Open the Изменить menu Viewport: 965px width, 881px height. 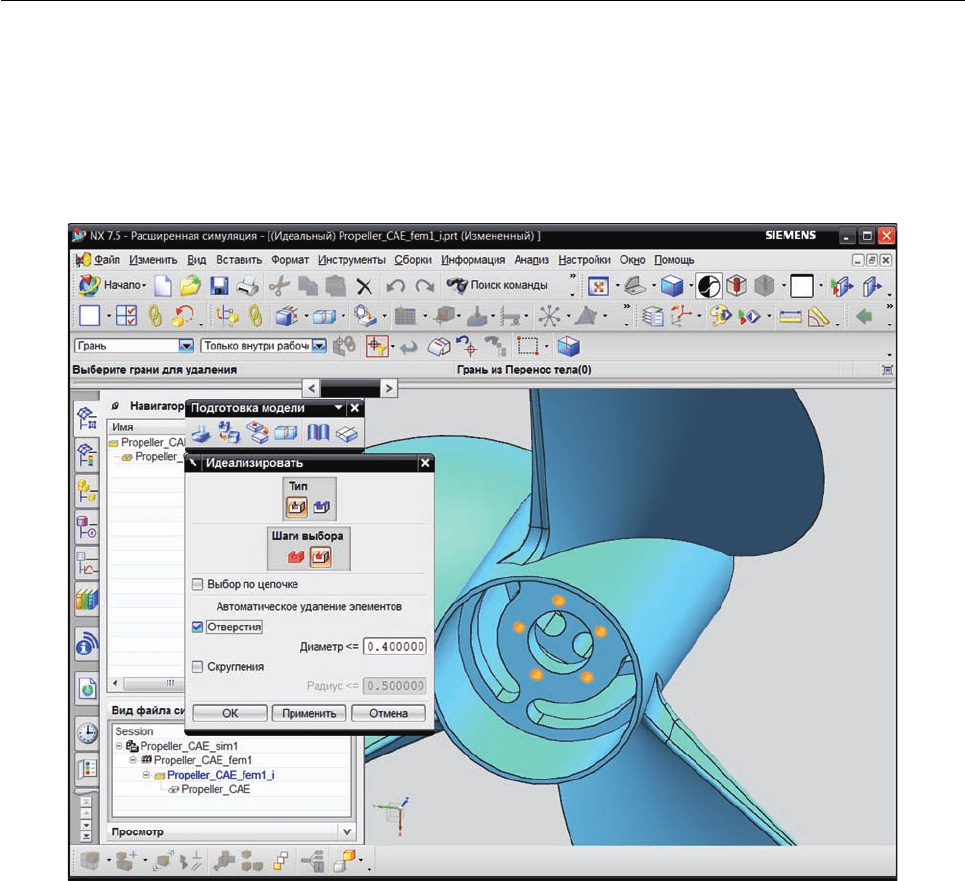[153, 260]
